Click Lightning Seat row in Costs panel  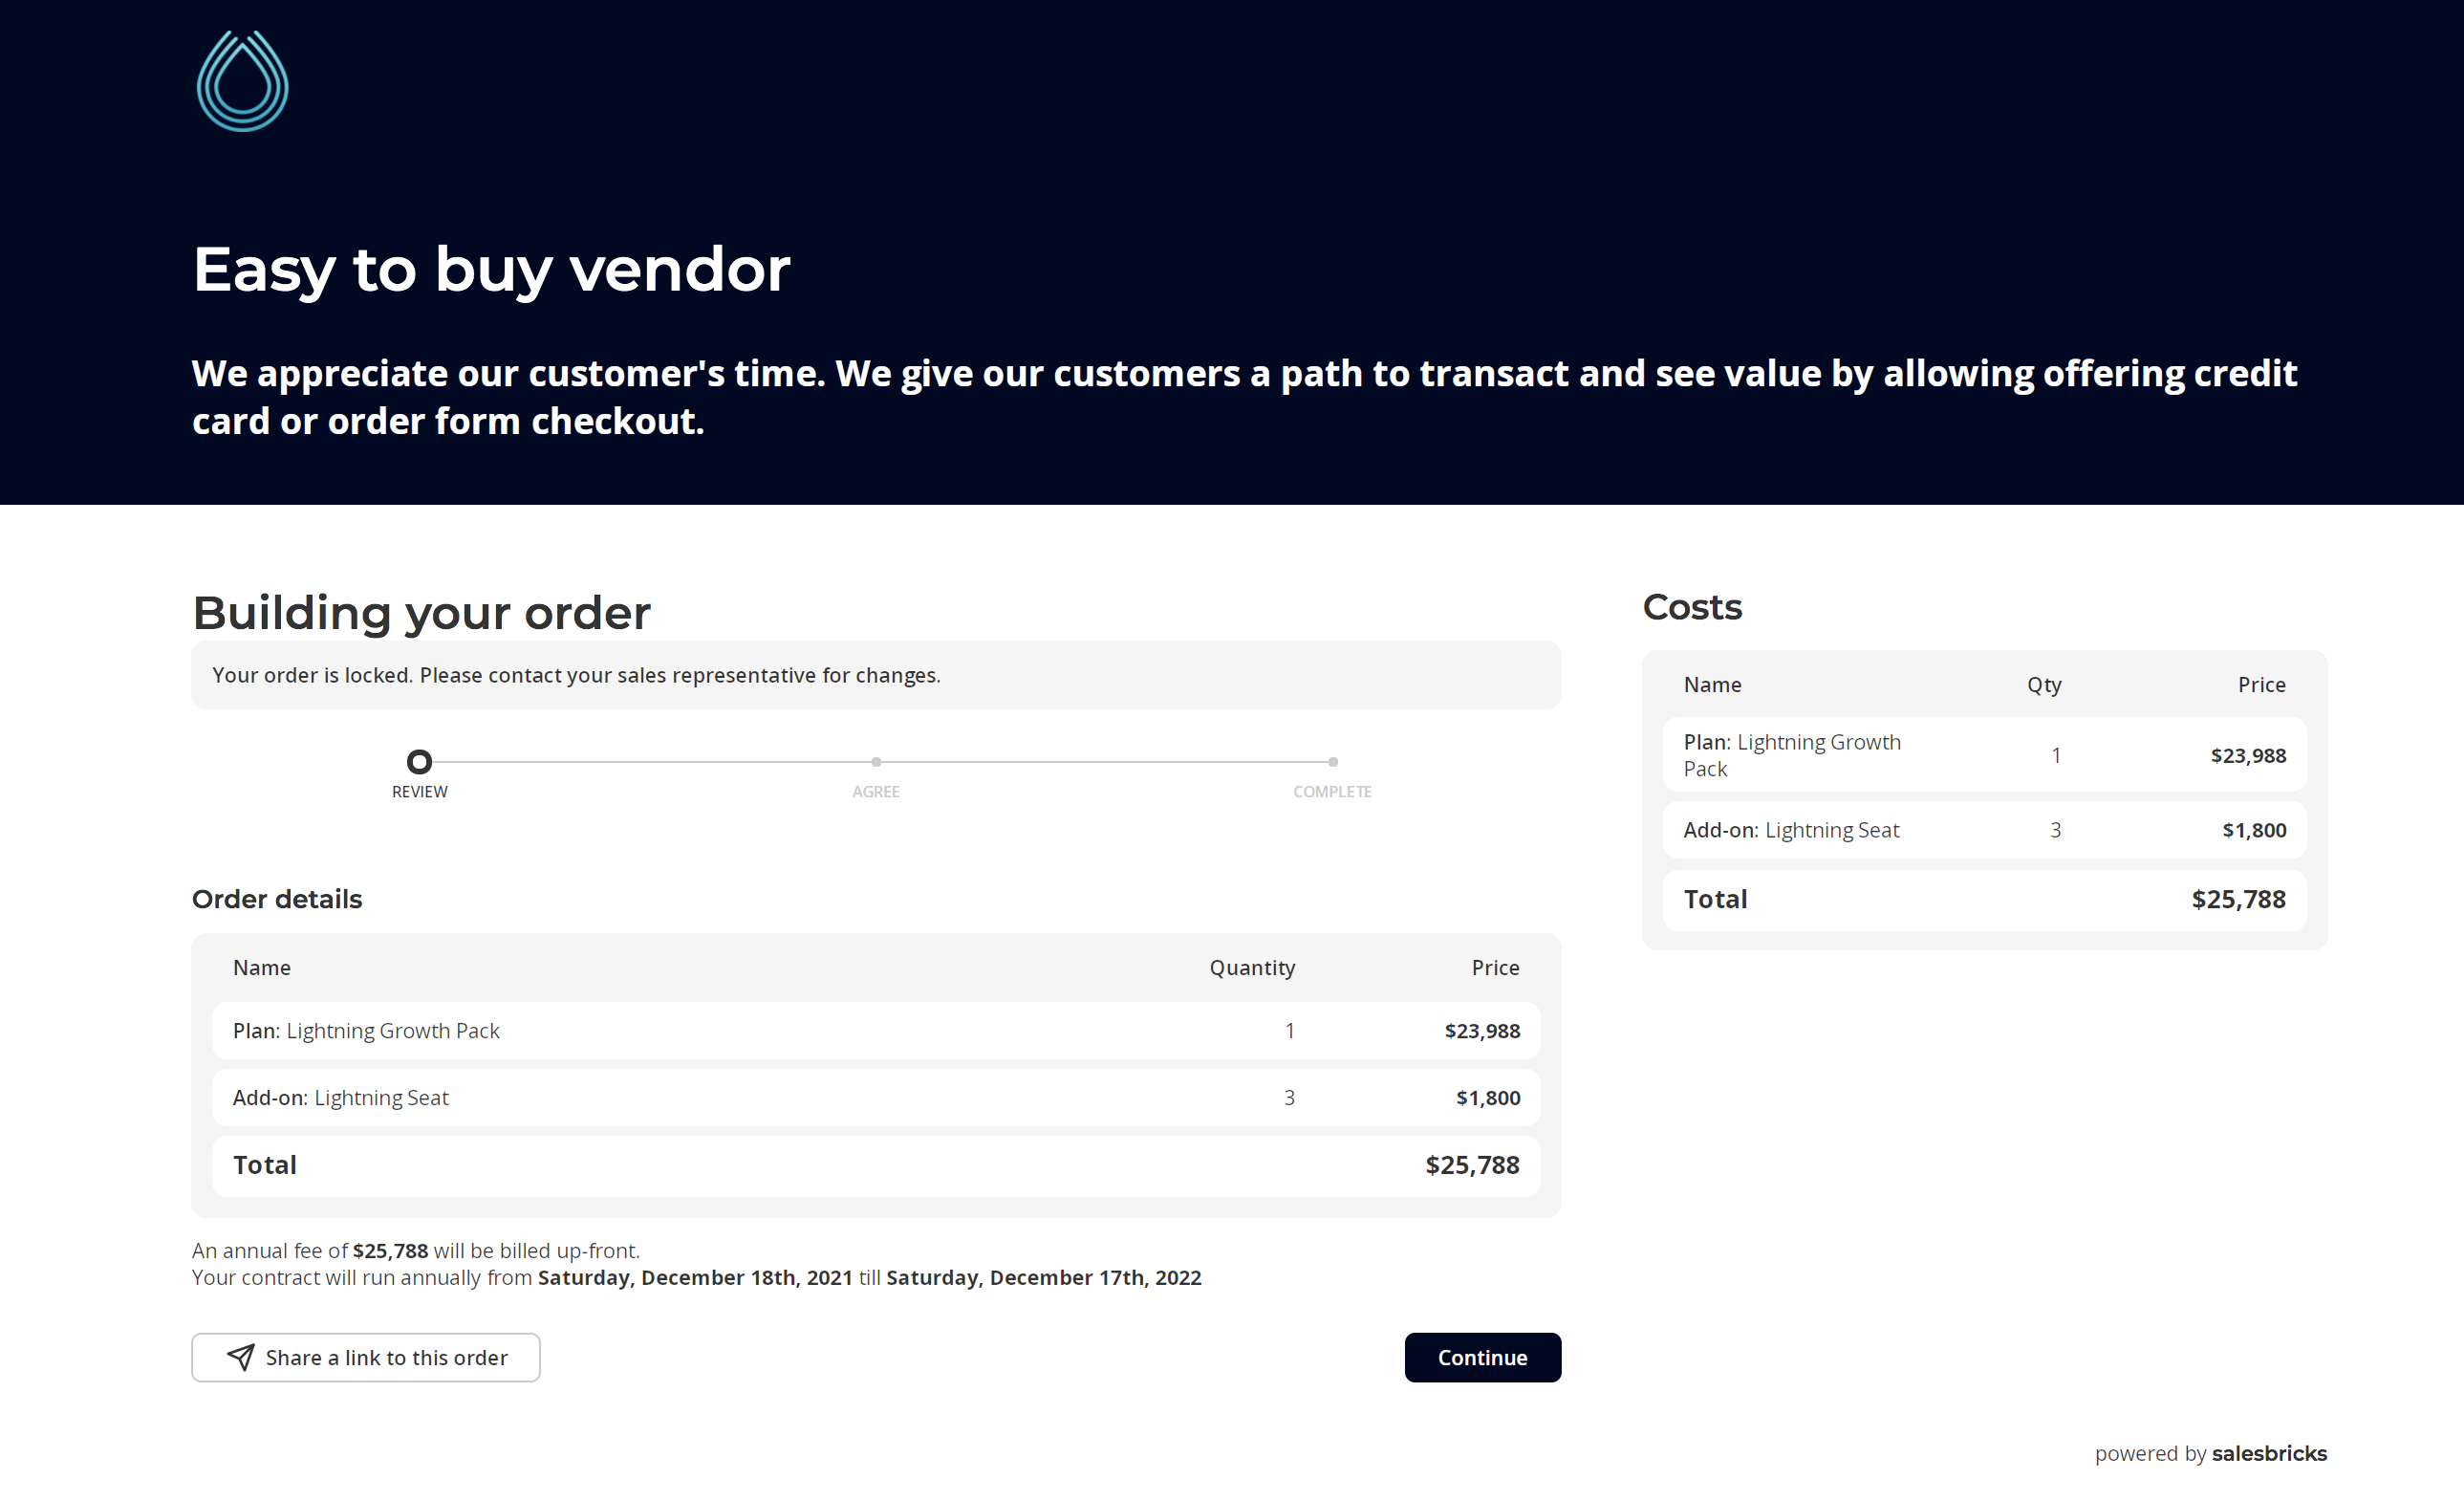[x=1984, y=830]
